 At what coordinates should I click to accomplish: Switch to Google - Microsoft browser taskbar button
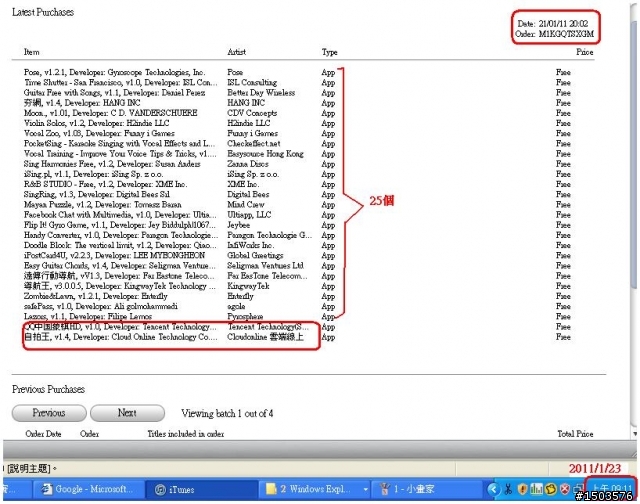pos(89,489)
